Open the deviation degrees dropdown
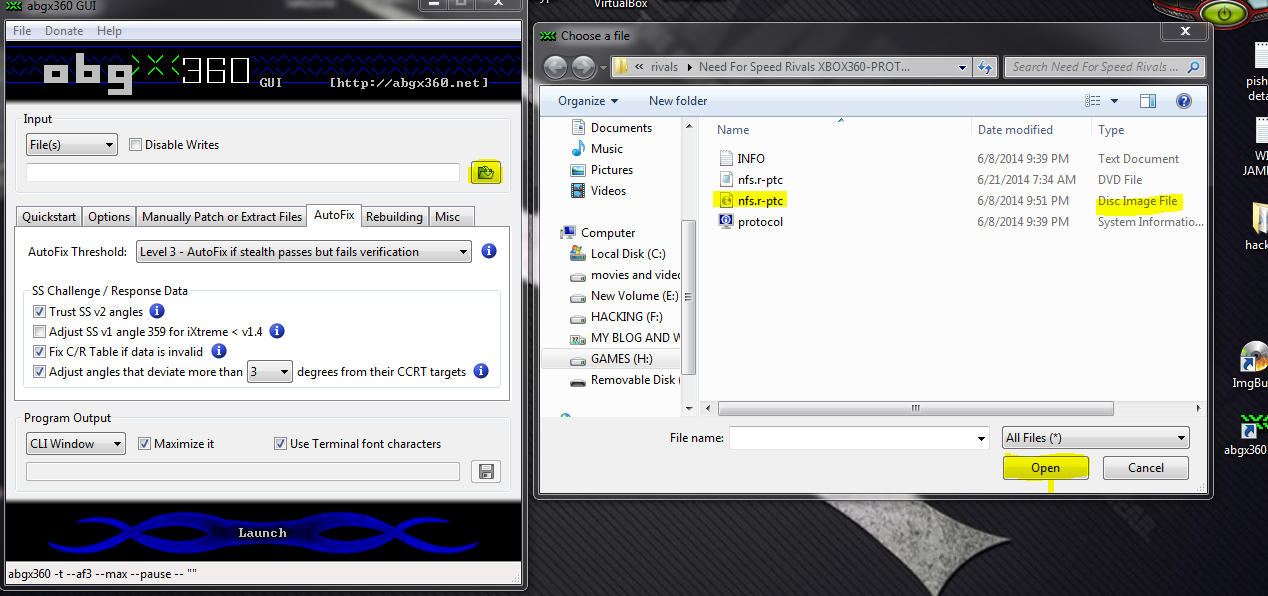 click(270, 372)
